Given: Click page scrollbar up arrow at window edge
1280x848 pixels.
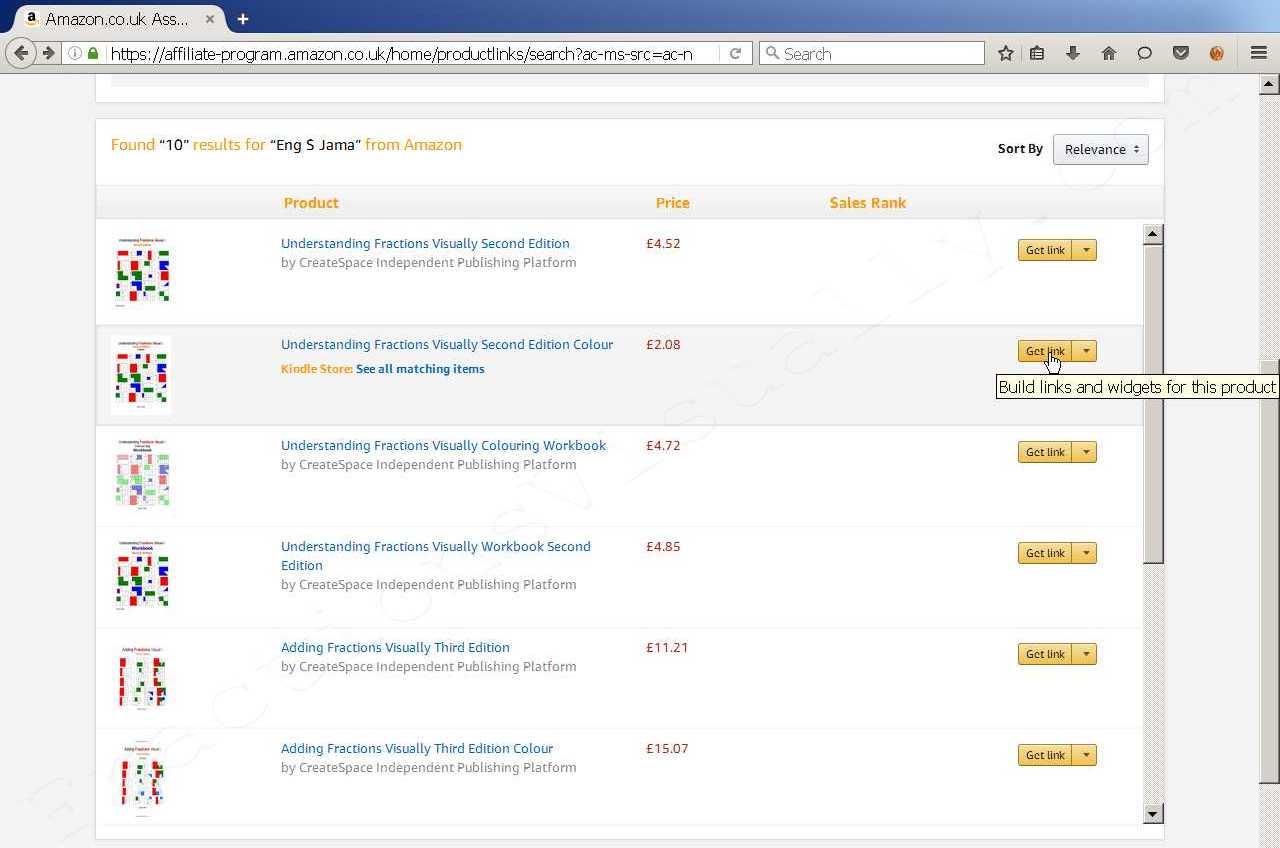Looking at the screenshot, I should point(1269,84).
